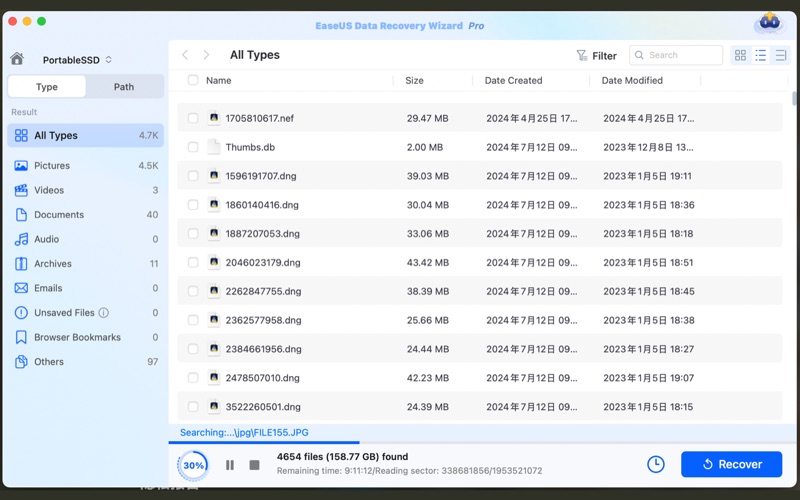The height and width of the screenshot is (500, 800).
Task: Pause the scan
Action: tap(230, 465)
